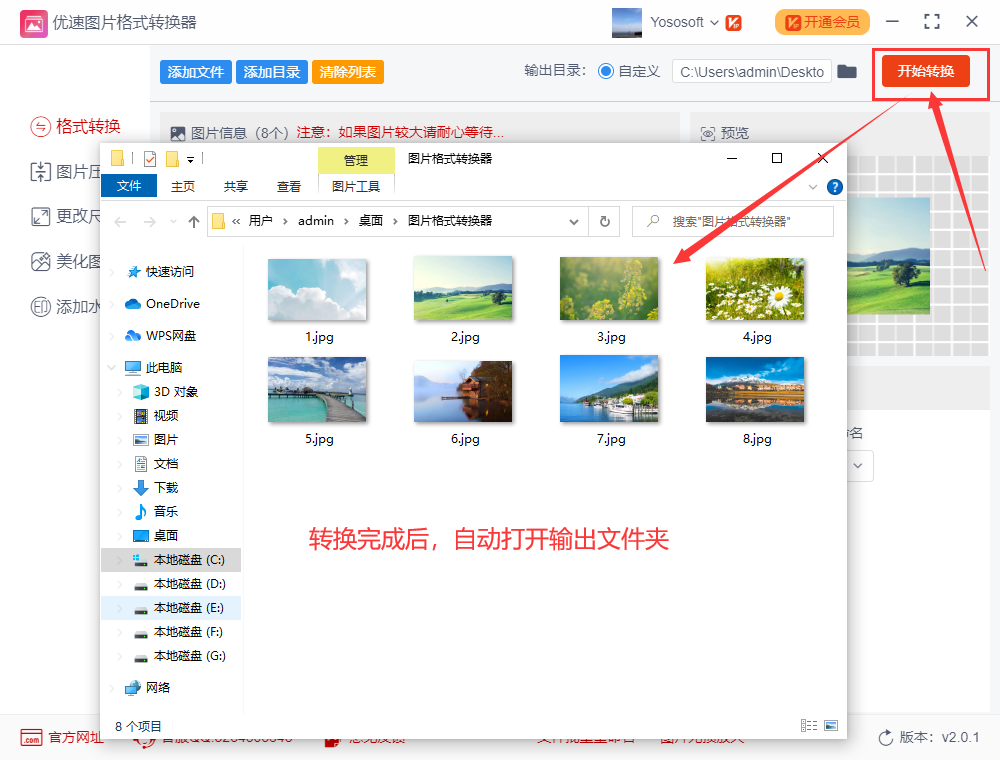Open the 更改尺寸 (resize) tool

coord(55,215)
